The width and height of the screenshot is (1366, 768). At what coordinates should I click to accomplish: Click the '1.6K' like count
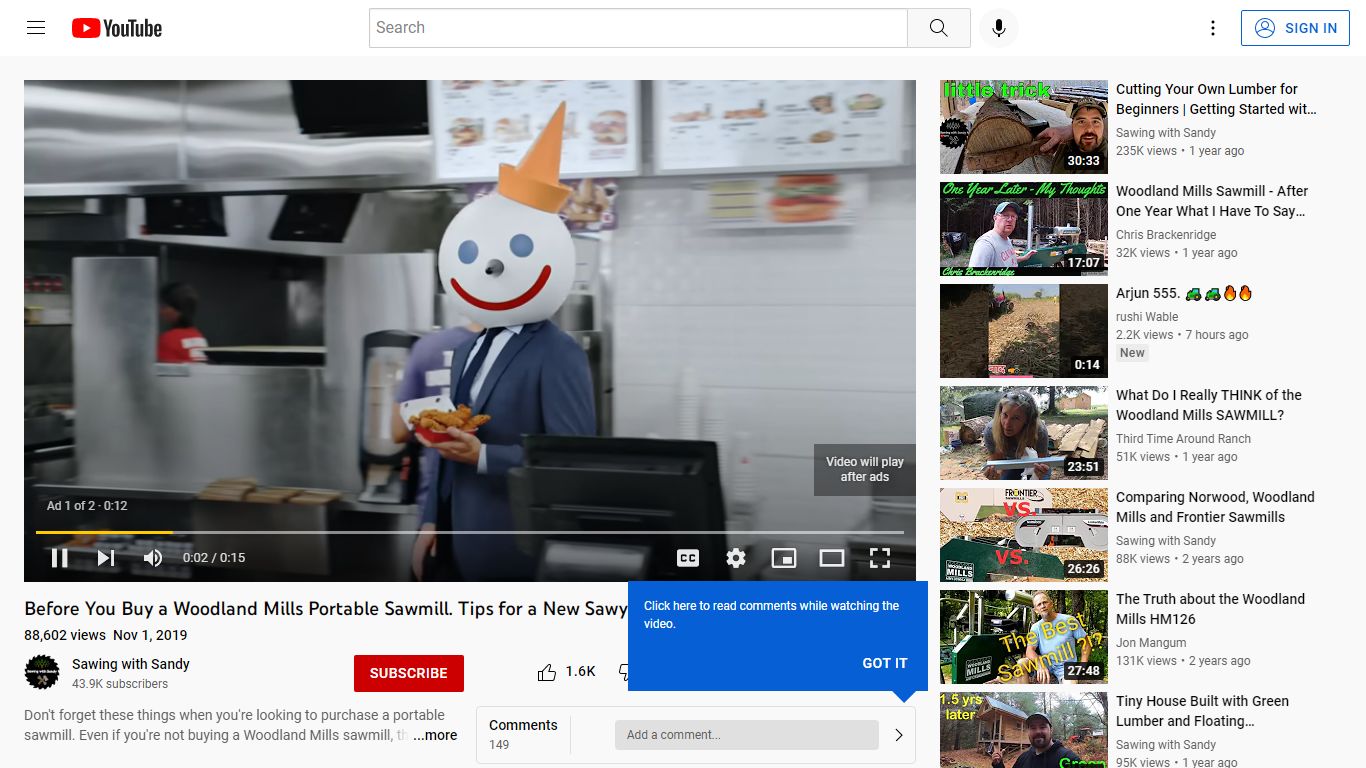point(580,672)
